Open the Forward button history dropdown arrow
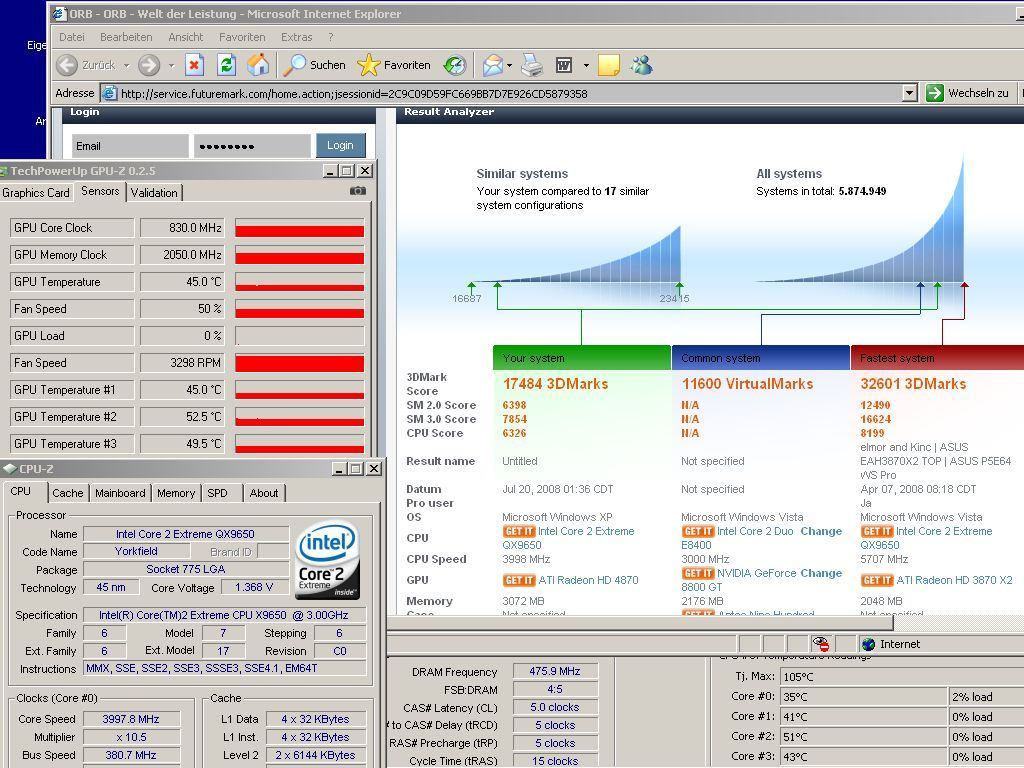1024x768 pixels. (171, 65)
